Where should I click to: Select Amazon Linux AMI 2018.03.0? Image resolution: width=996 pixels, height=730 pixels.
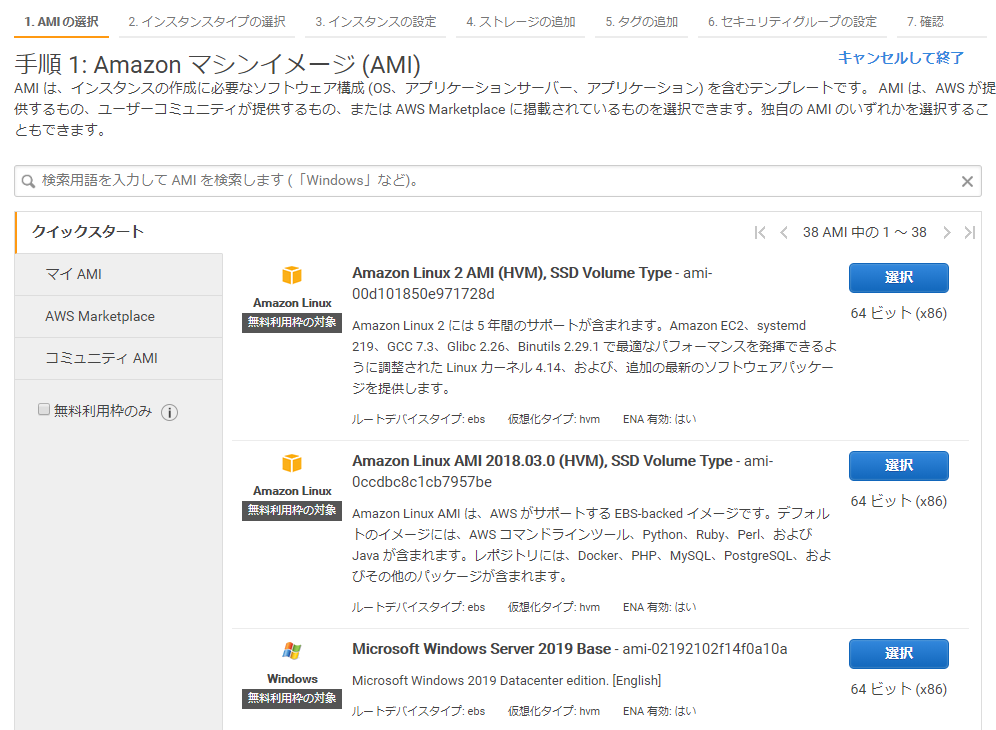[899, 466]
